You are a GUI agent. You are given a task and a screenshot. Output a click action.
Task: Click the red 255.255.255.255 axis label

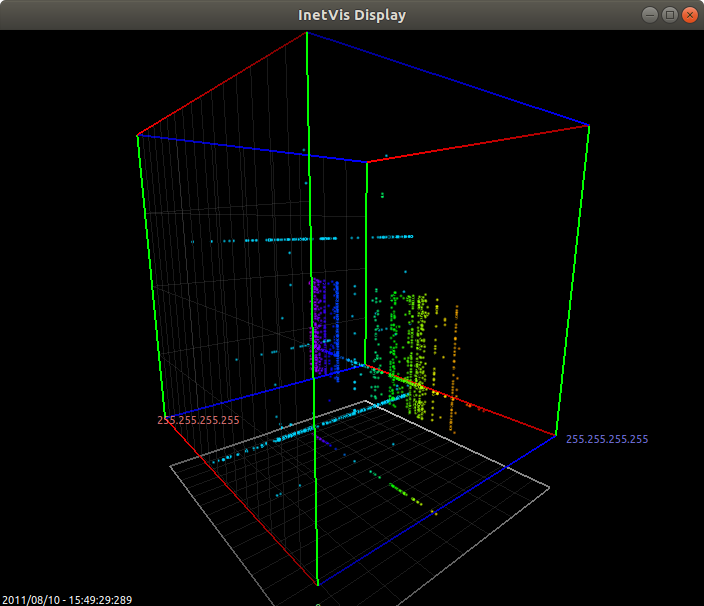[x=198, y=420]
